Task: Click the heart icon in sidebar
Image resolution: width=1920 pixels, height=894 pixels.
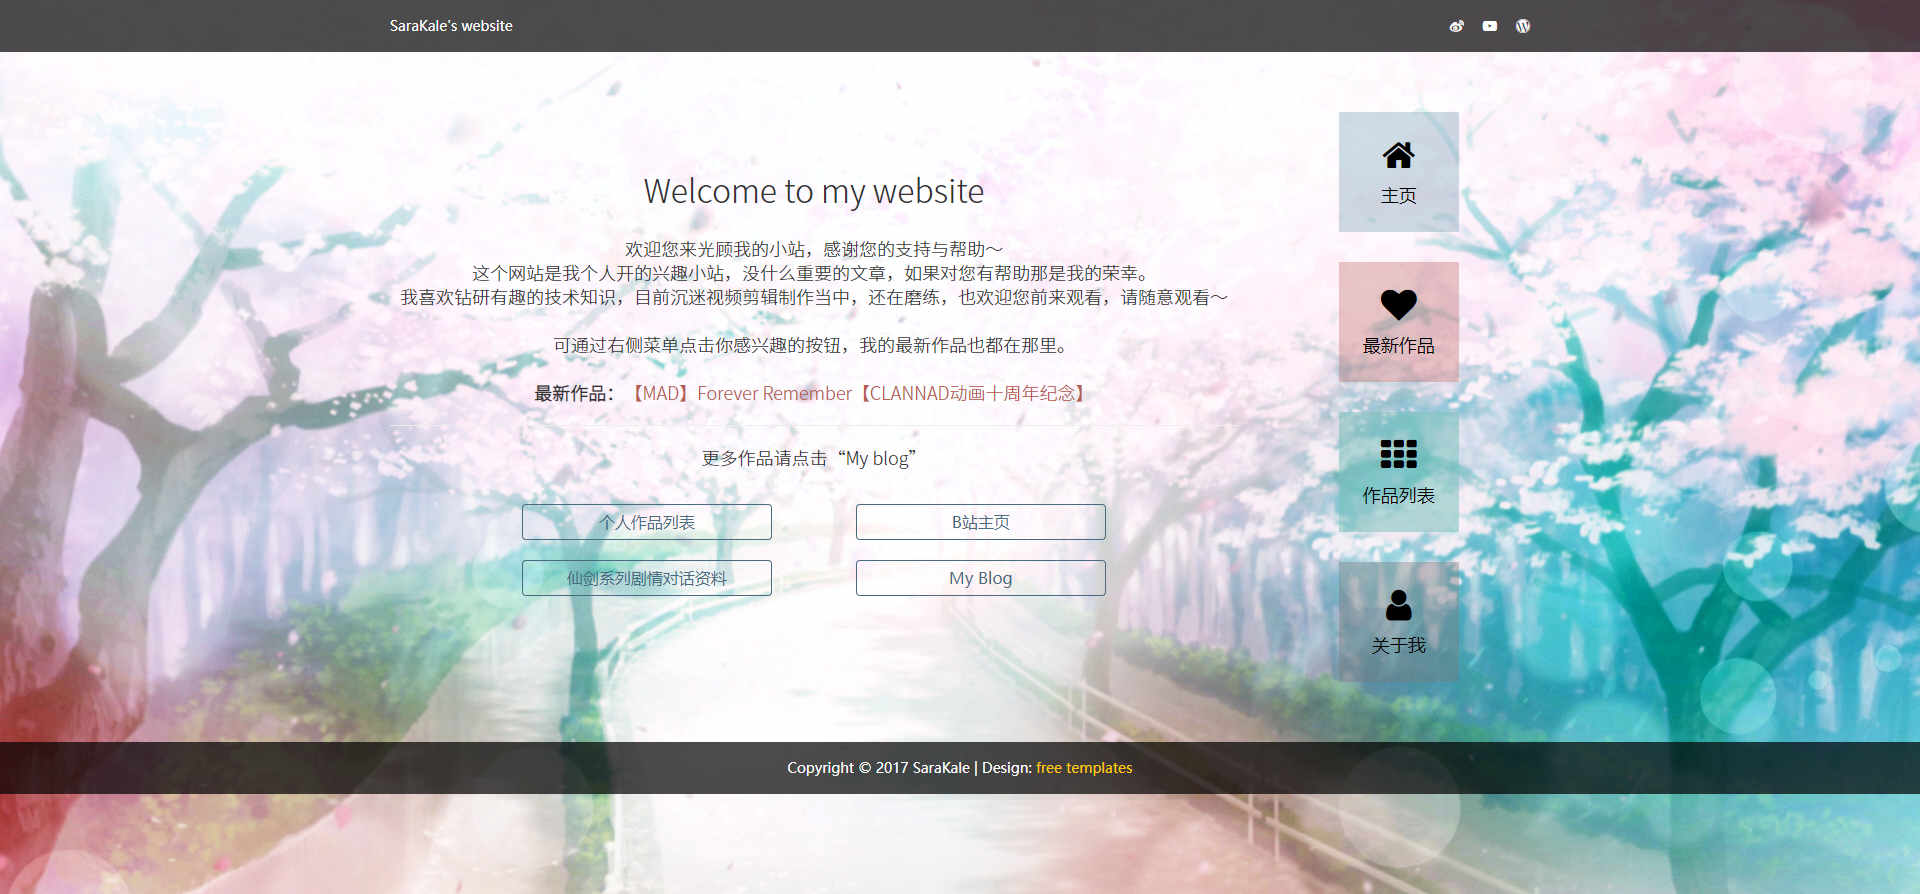Action: [1398, 304]
